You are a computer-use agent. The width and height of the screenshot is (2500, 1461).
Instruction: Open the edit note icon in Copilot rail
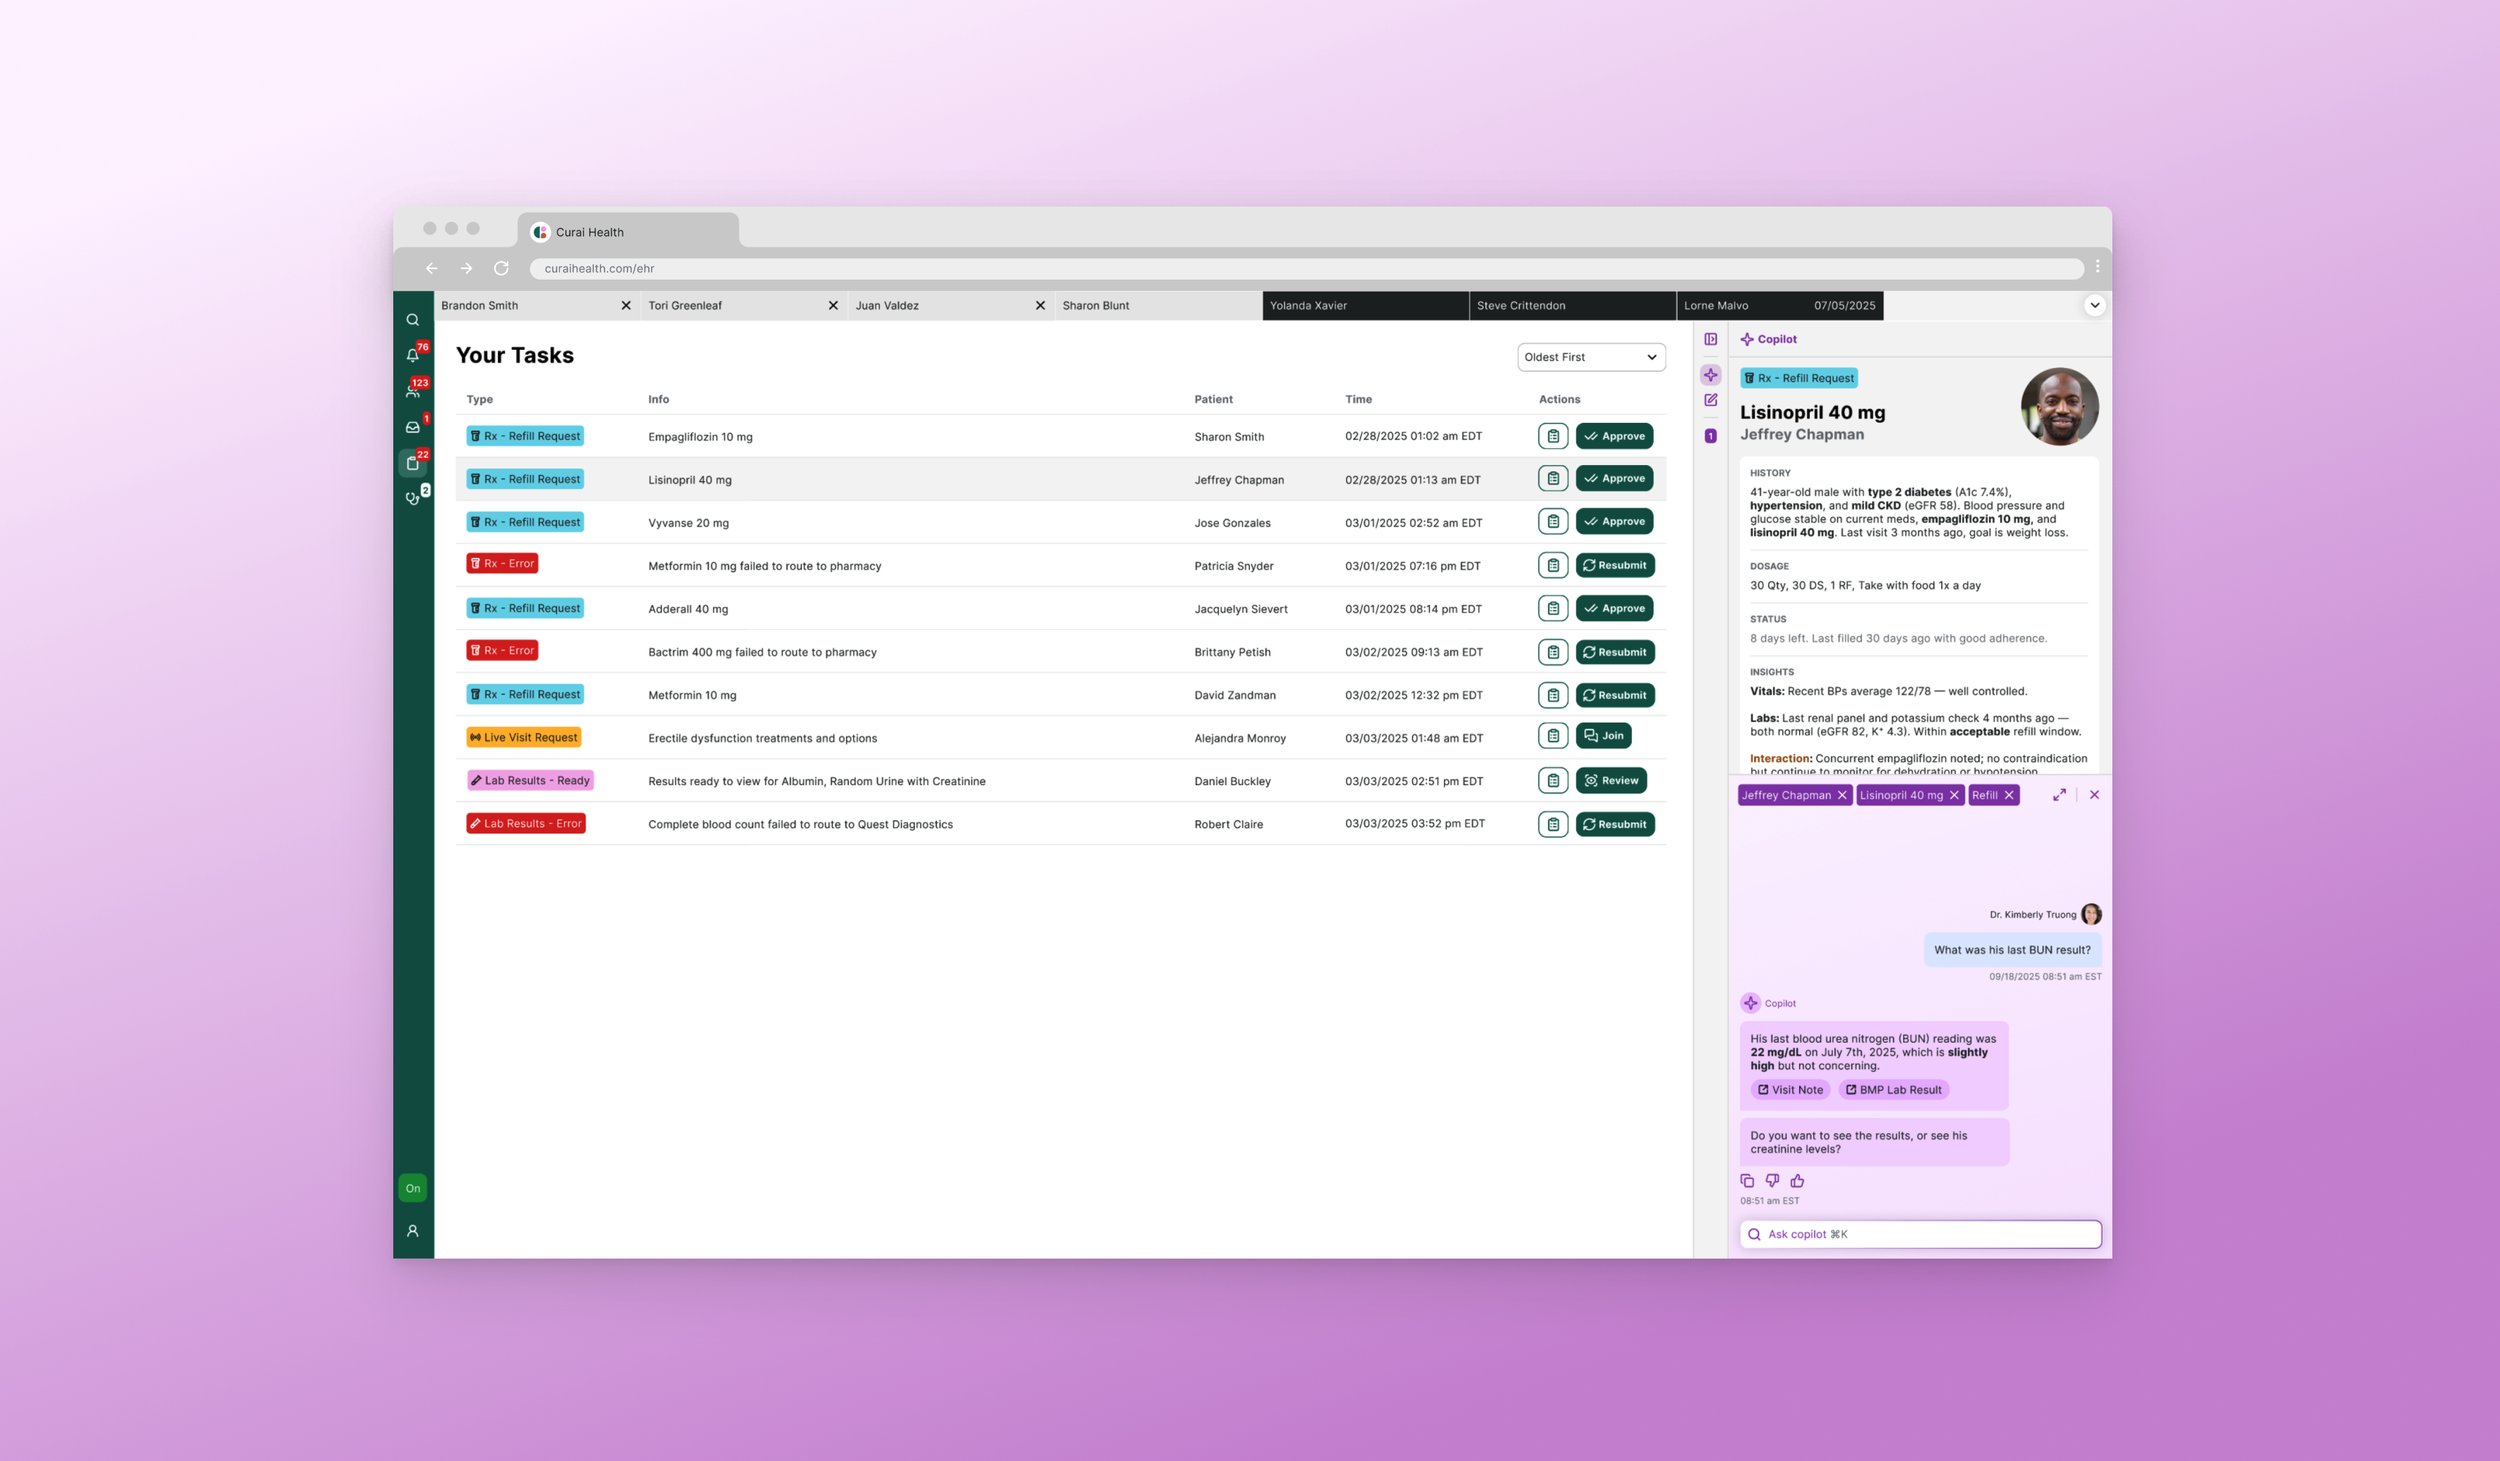coord(1711,400)
